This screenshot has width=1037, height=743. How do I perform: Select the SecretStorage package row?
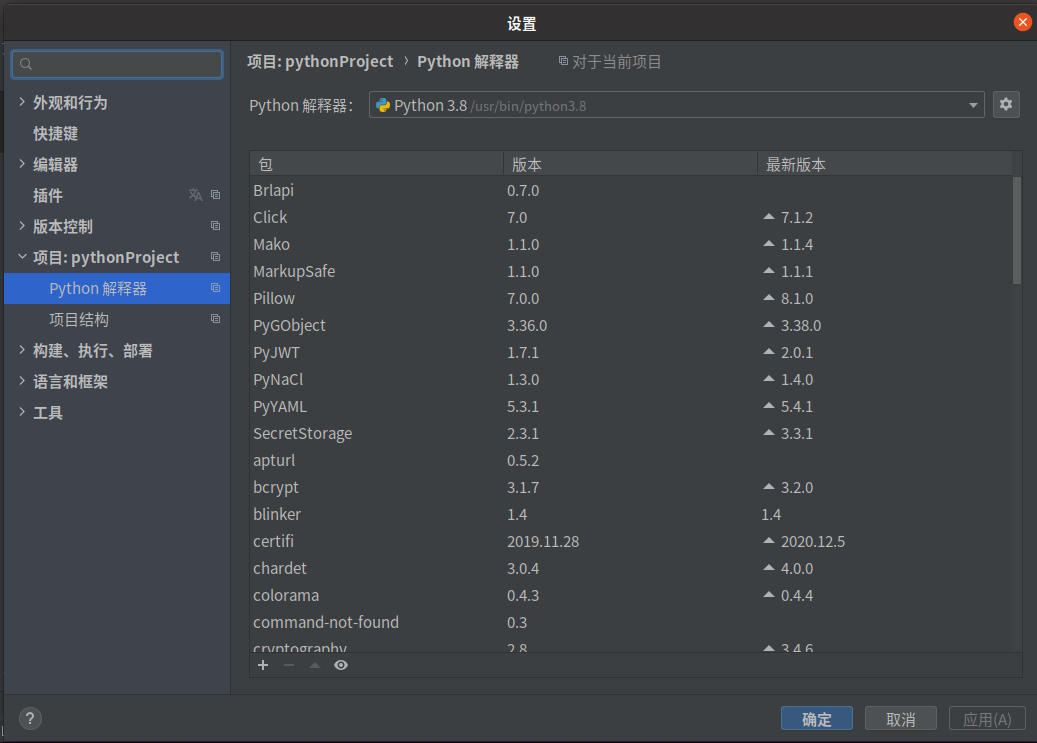pyautogui.click(x=631, y=433)
